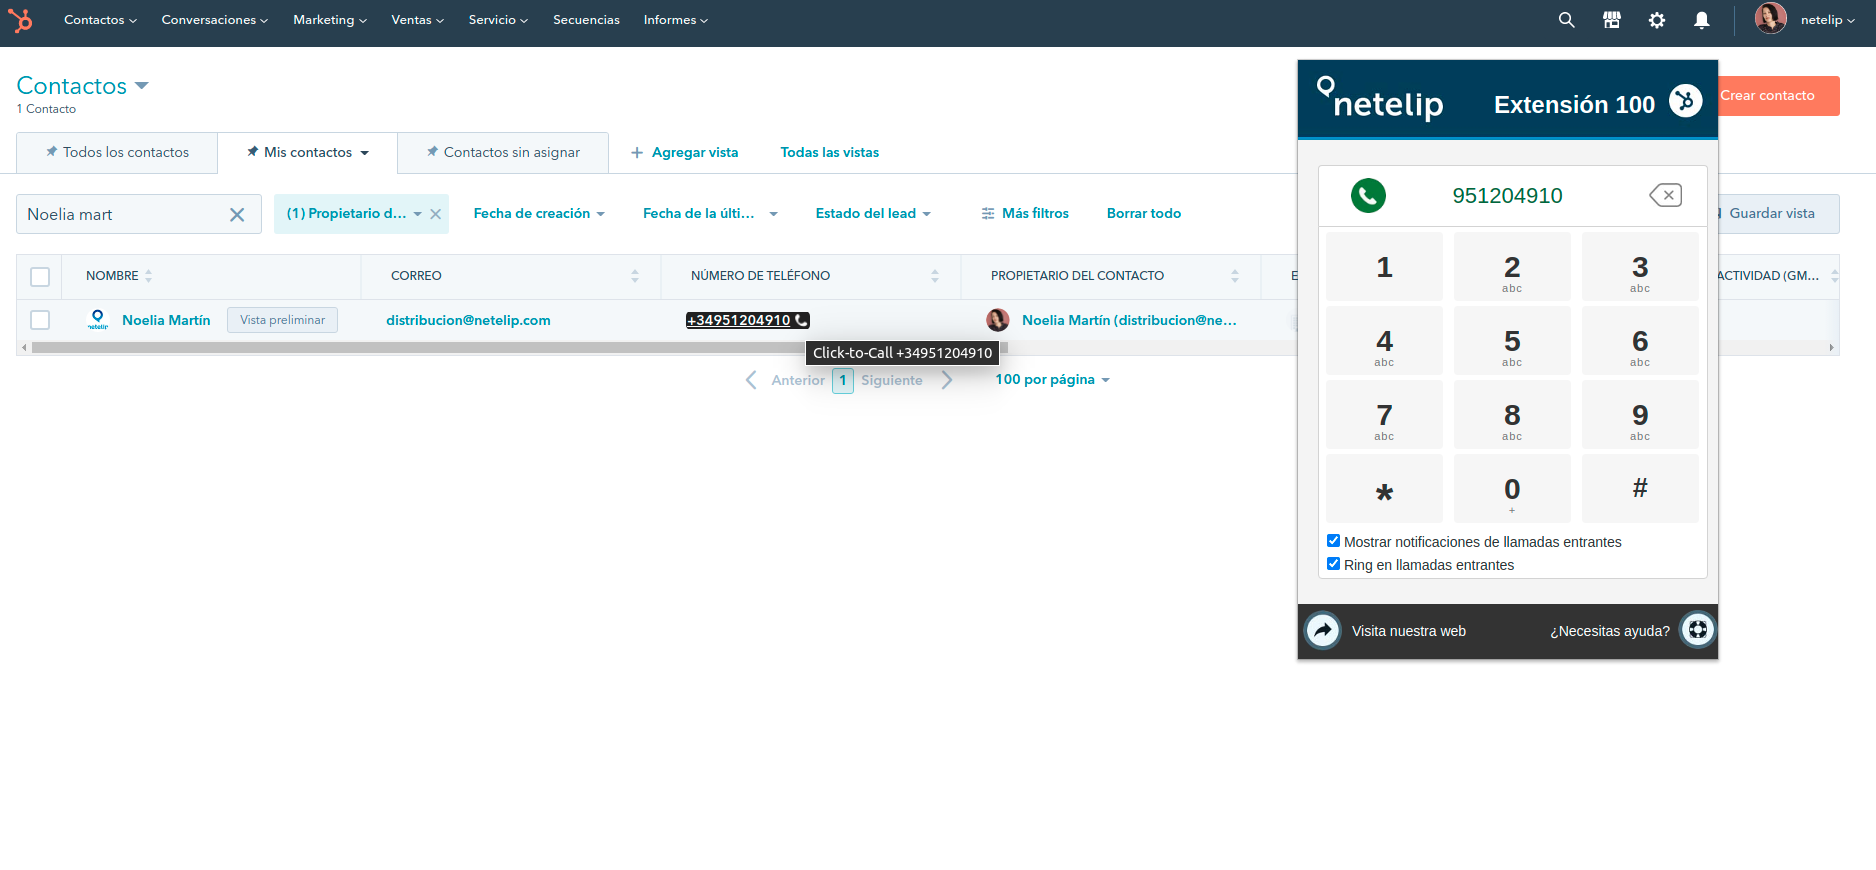Open the Noelia Martín contact link
1876x870 pixels.
166,320
